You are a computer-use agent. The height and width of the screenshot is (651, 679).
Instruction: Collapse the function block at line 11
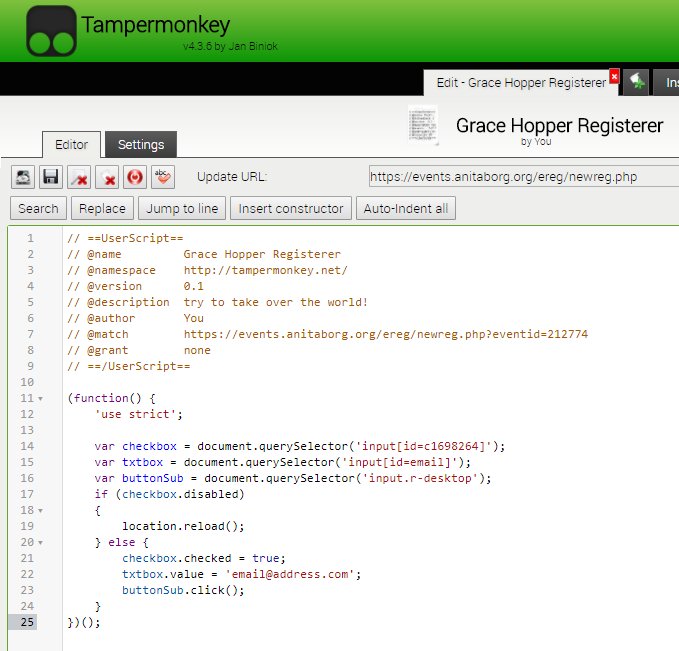(x=40, y=398)
